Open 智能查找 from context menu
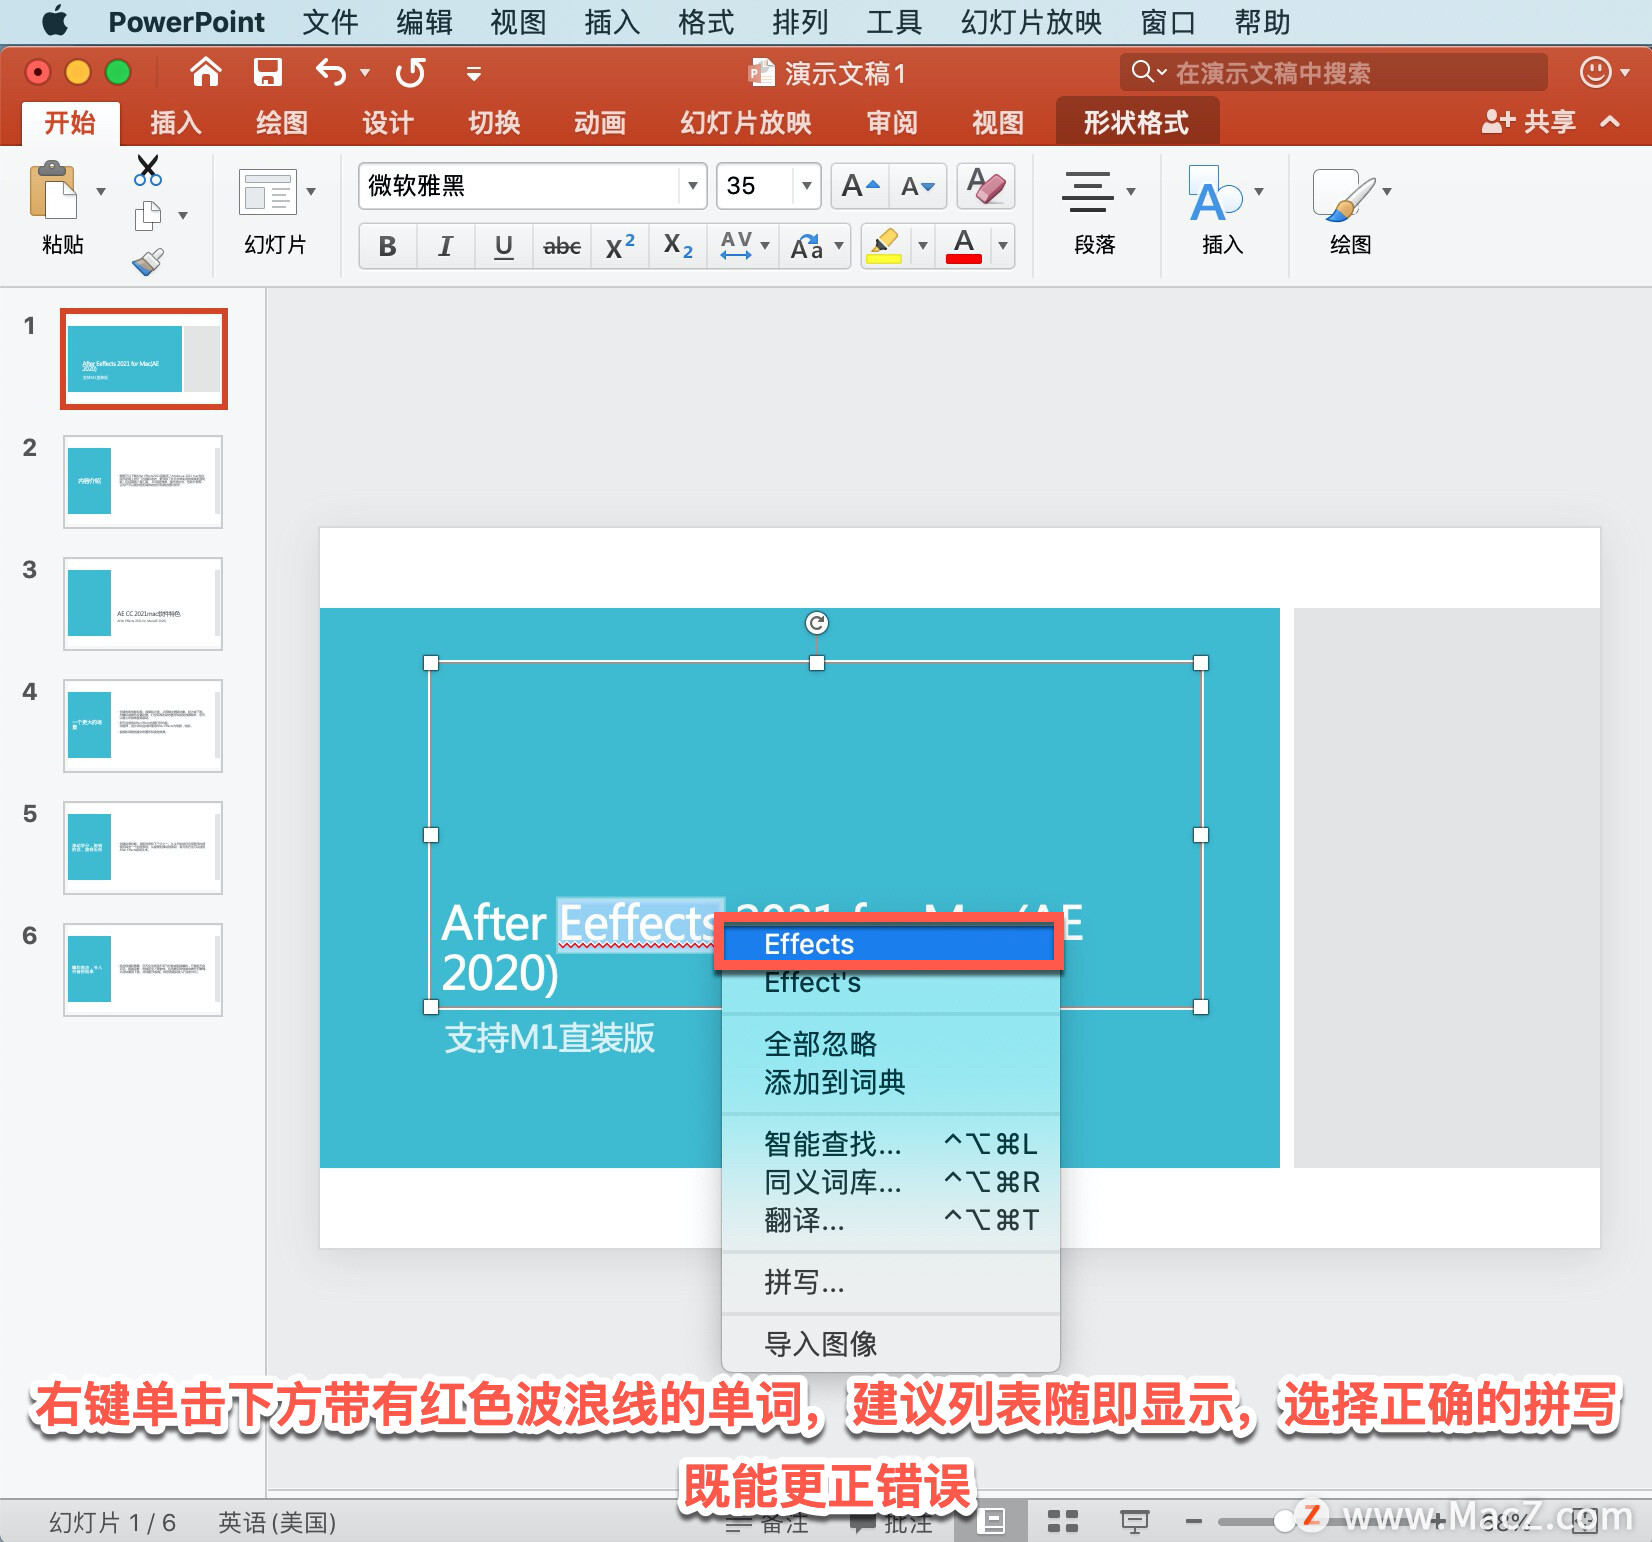 [x=890, y=1144]
